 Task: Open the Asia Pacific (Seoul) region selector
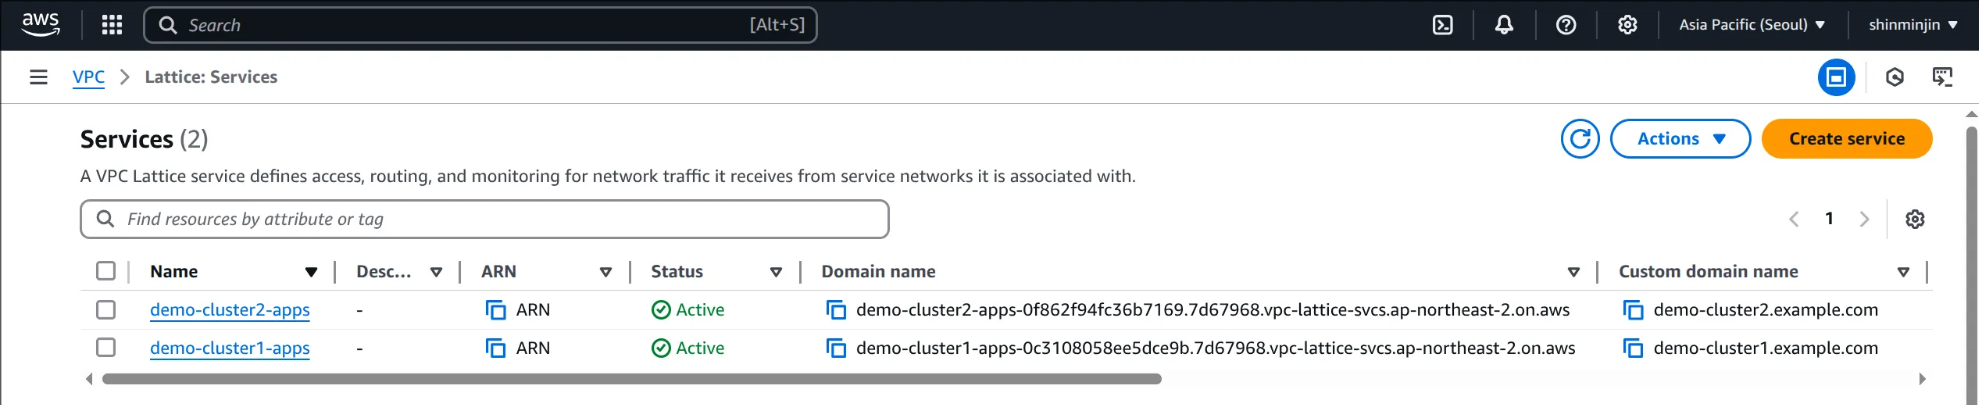coord(1752,25)
